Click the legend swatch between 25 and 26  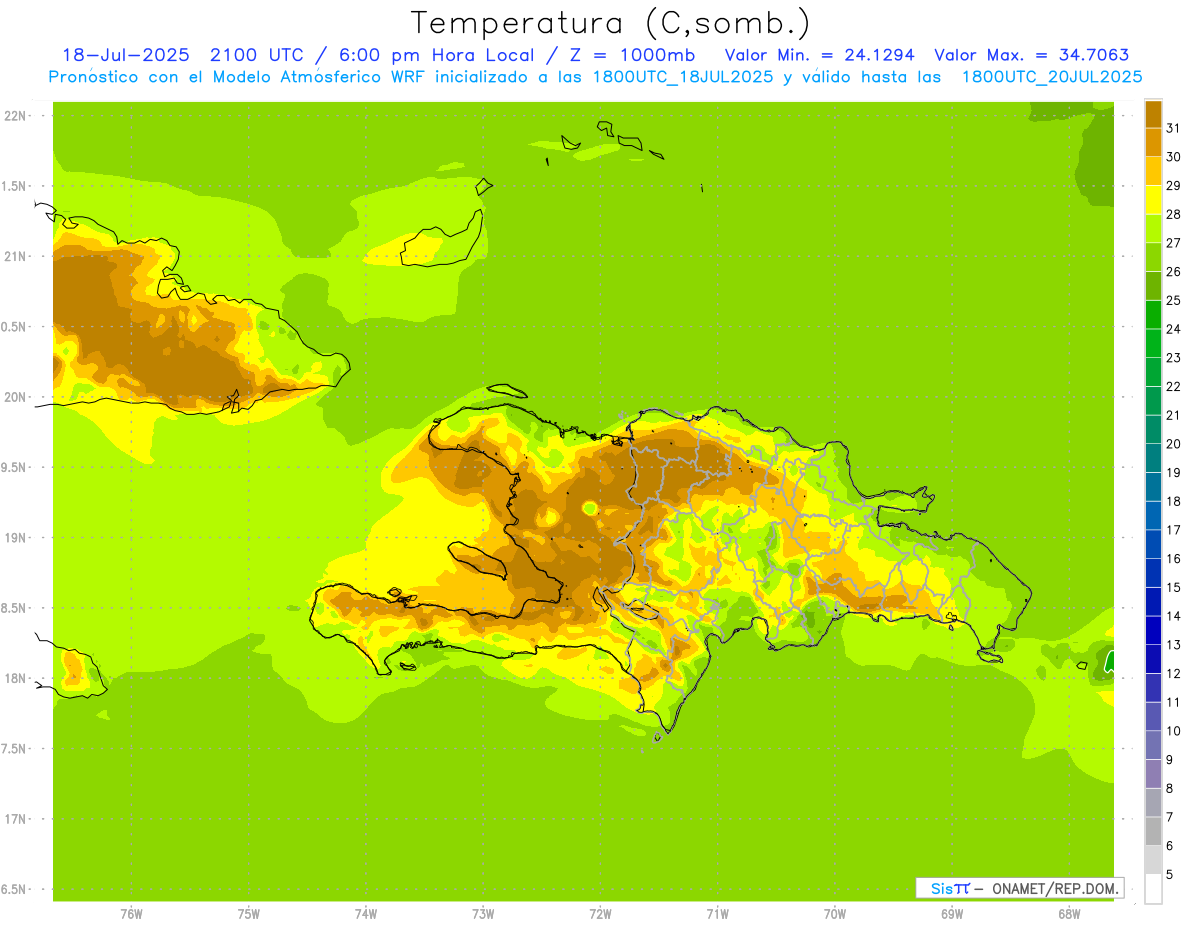(1153, 286)
